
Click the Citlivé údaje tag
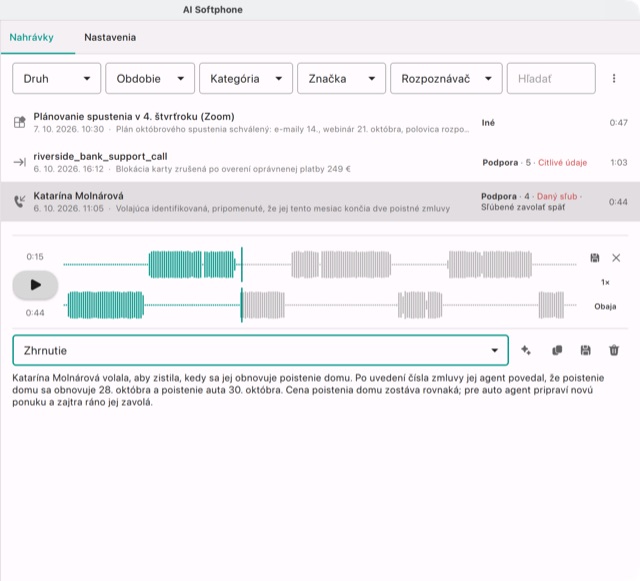coord(562,163)
